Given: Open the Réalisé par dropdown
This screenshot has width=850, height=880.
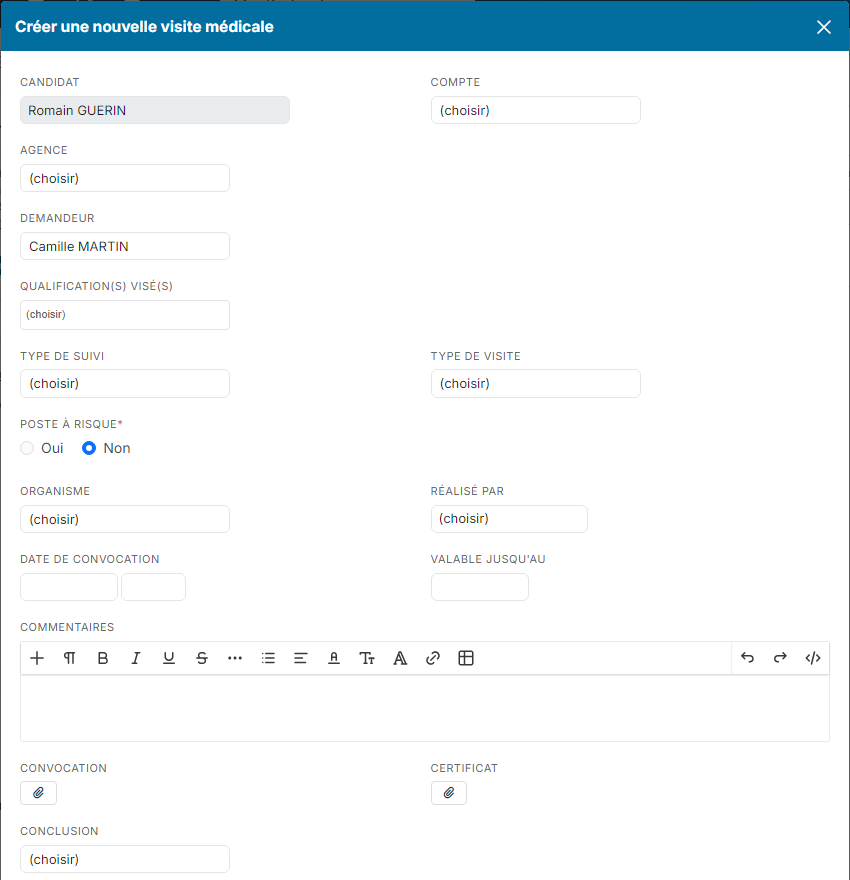Looking at the screenshot, I should click(x=509, y=519).
